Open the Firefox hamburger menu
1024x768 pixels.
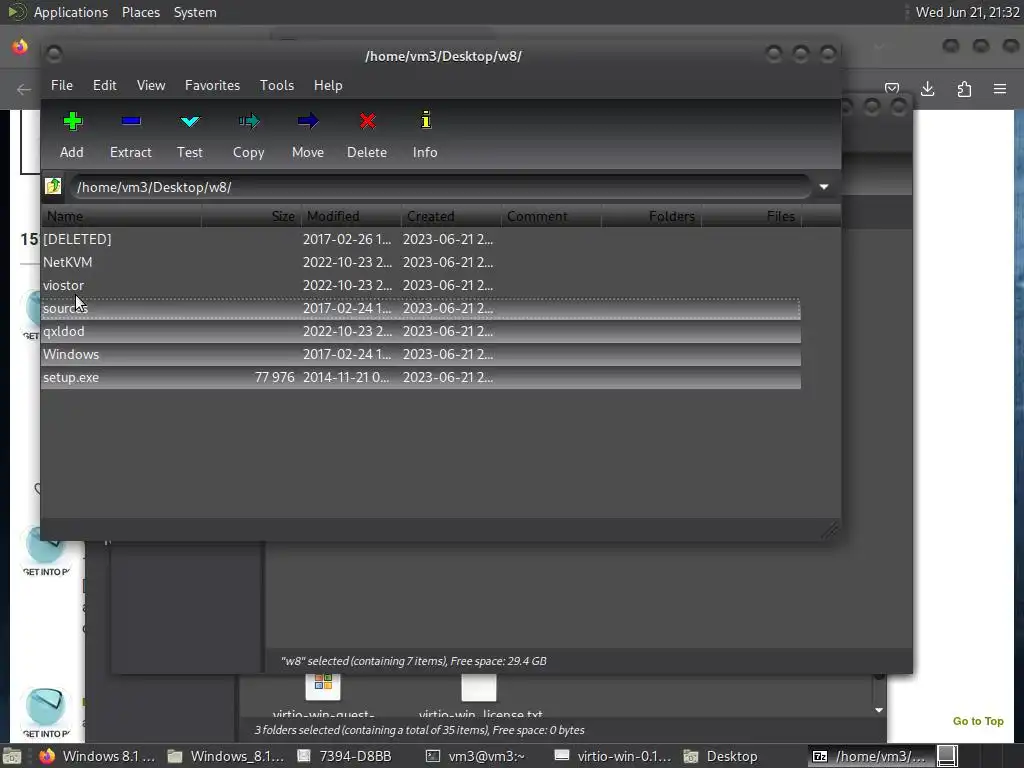1000,89
